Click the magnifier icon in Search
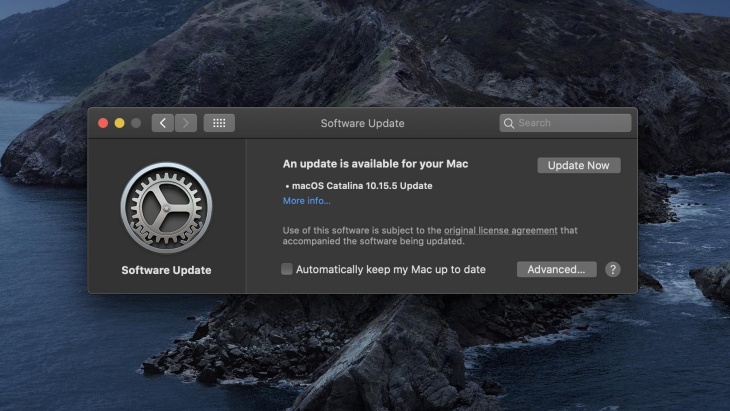The height and width of the screenshot is (411, 730). click(509, 123)
